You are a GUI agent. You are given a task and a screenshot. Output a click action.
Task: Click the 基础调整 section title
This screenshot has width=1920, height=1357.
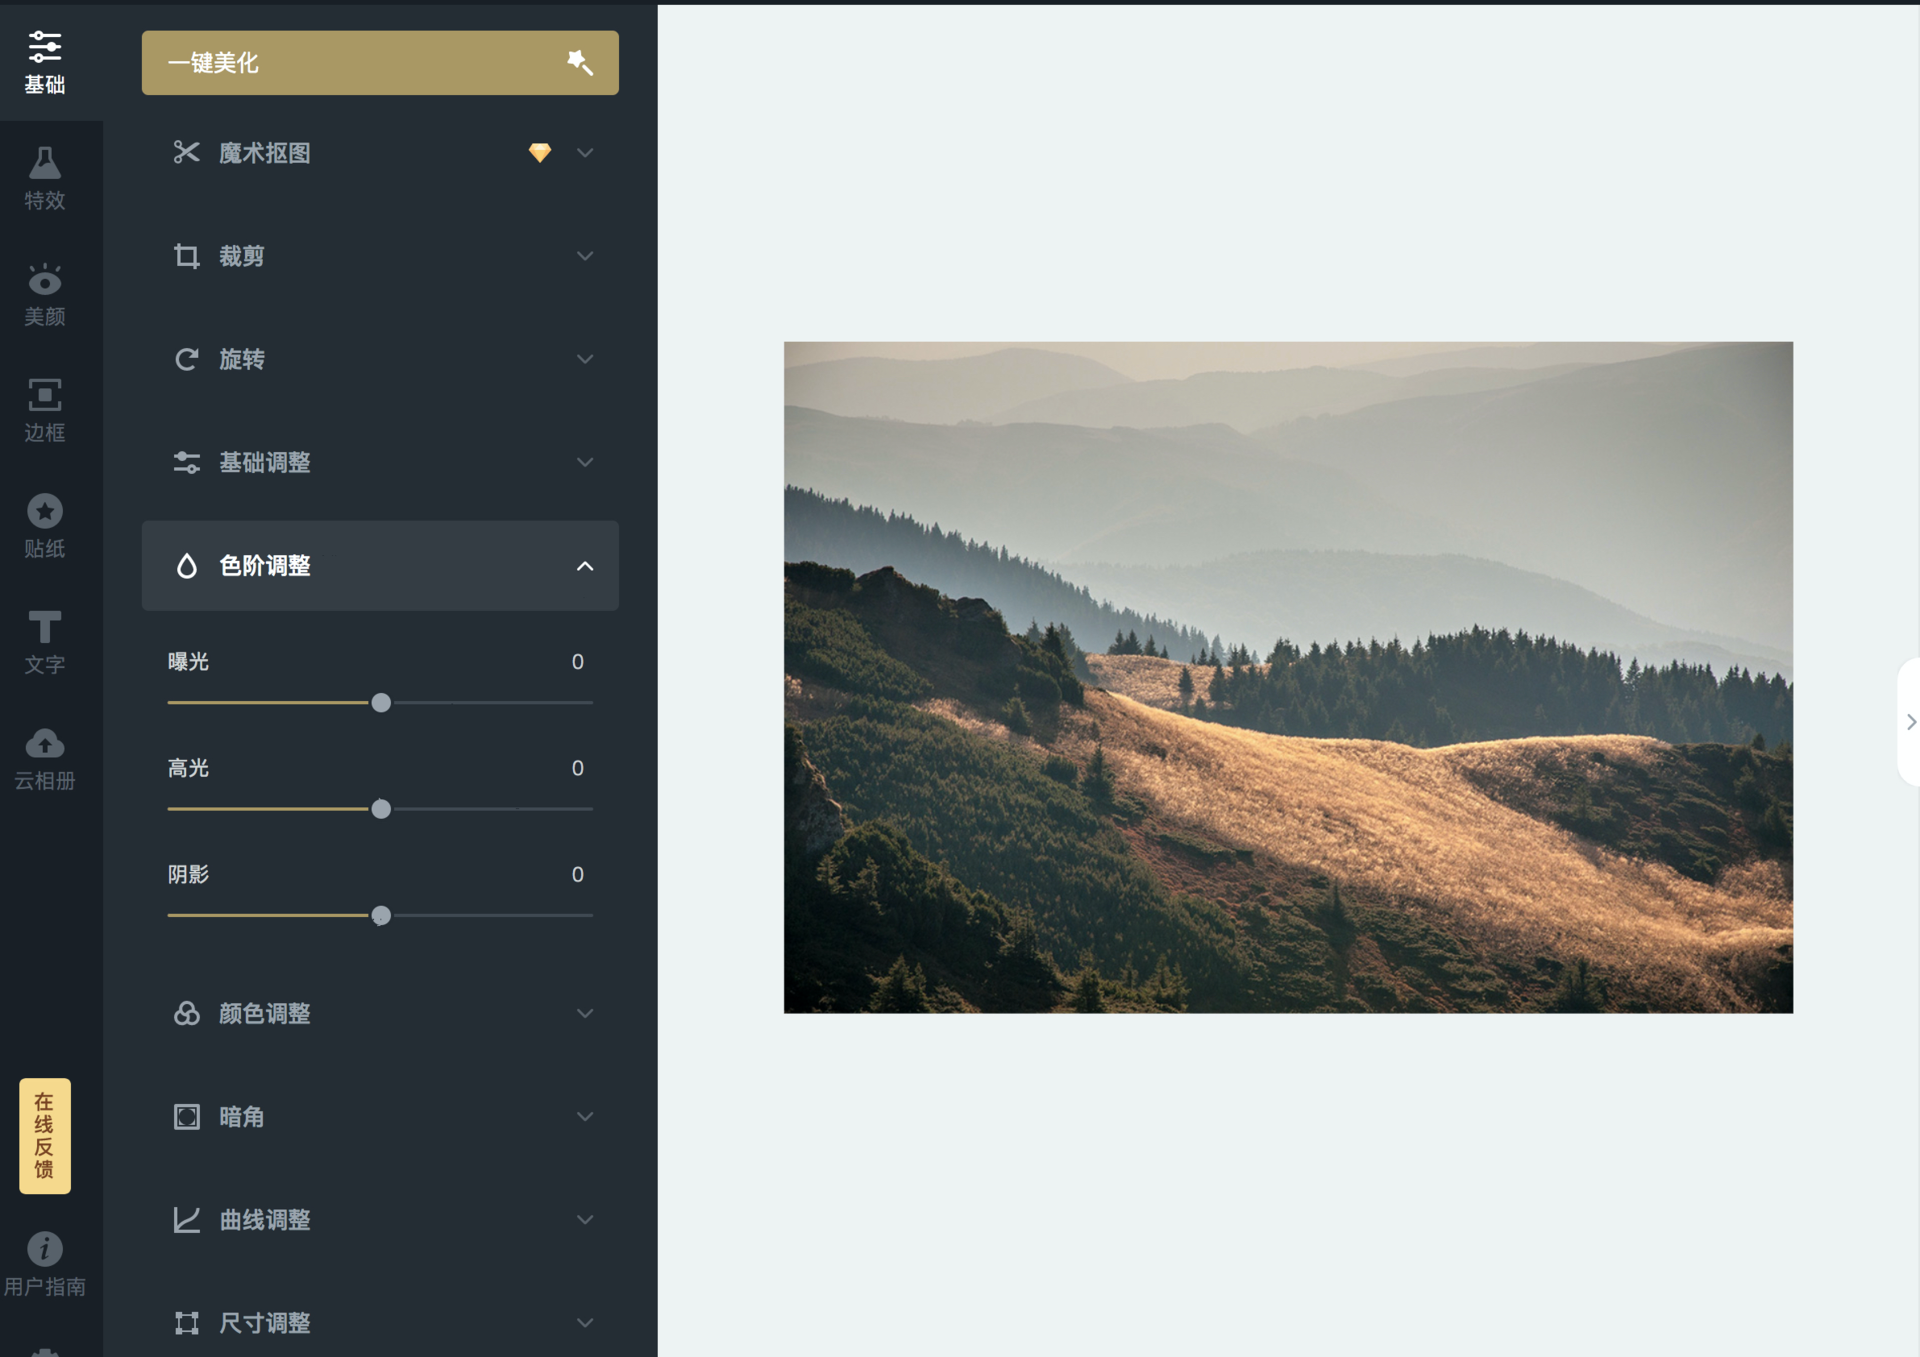coord(265,462)
